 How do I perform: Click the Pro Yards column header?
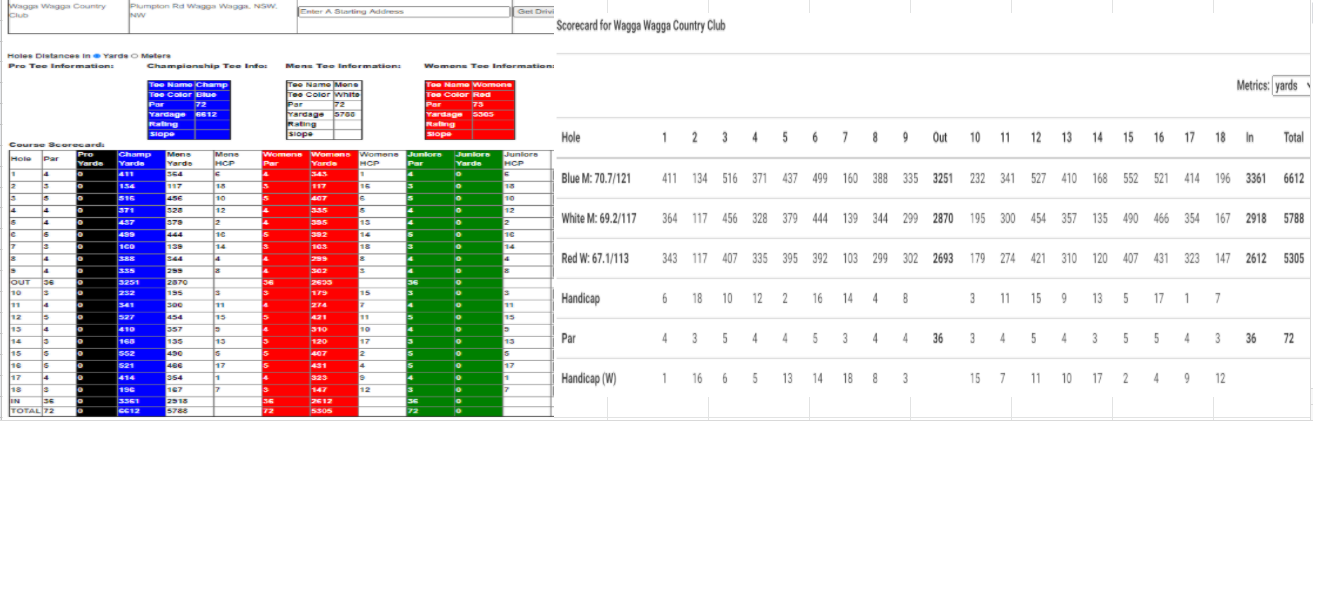pyautogui.click(x=96, y=159)
